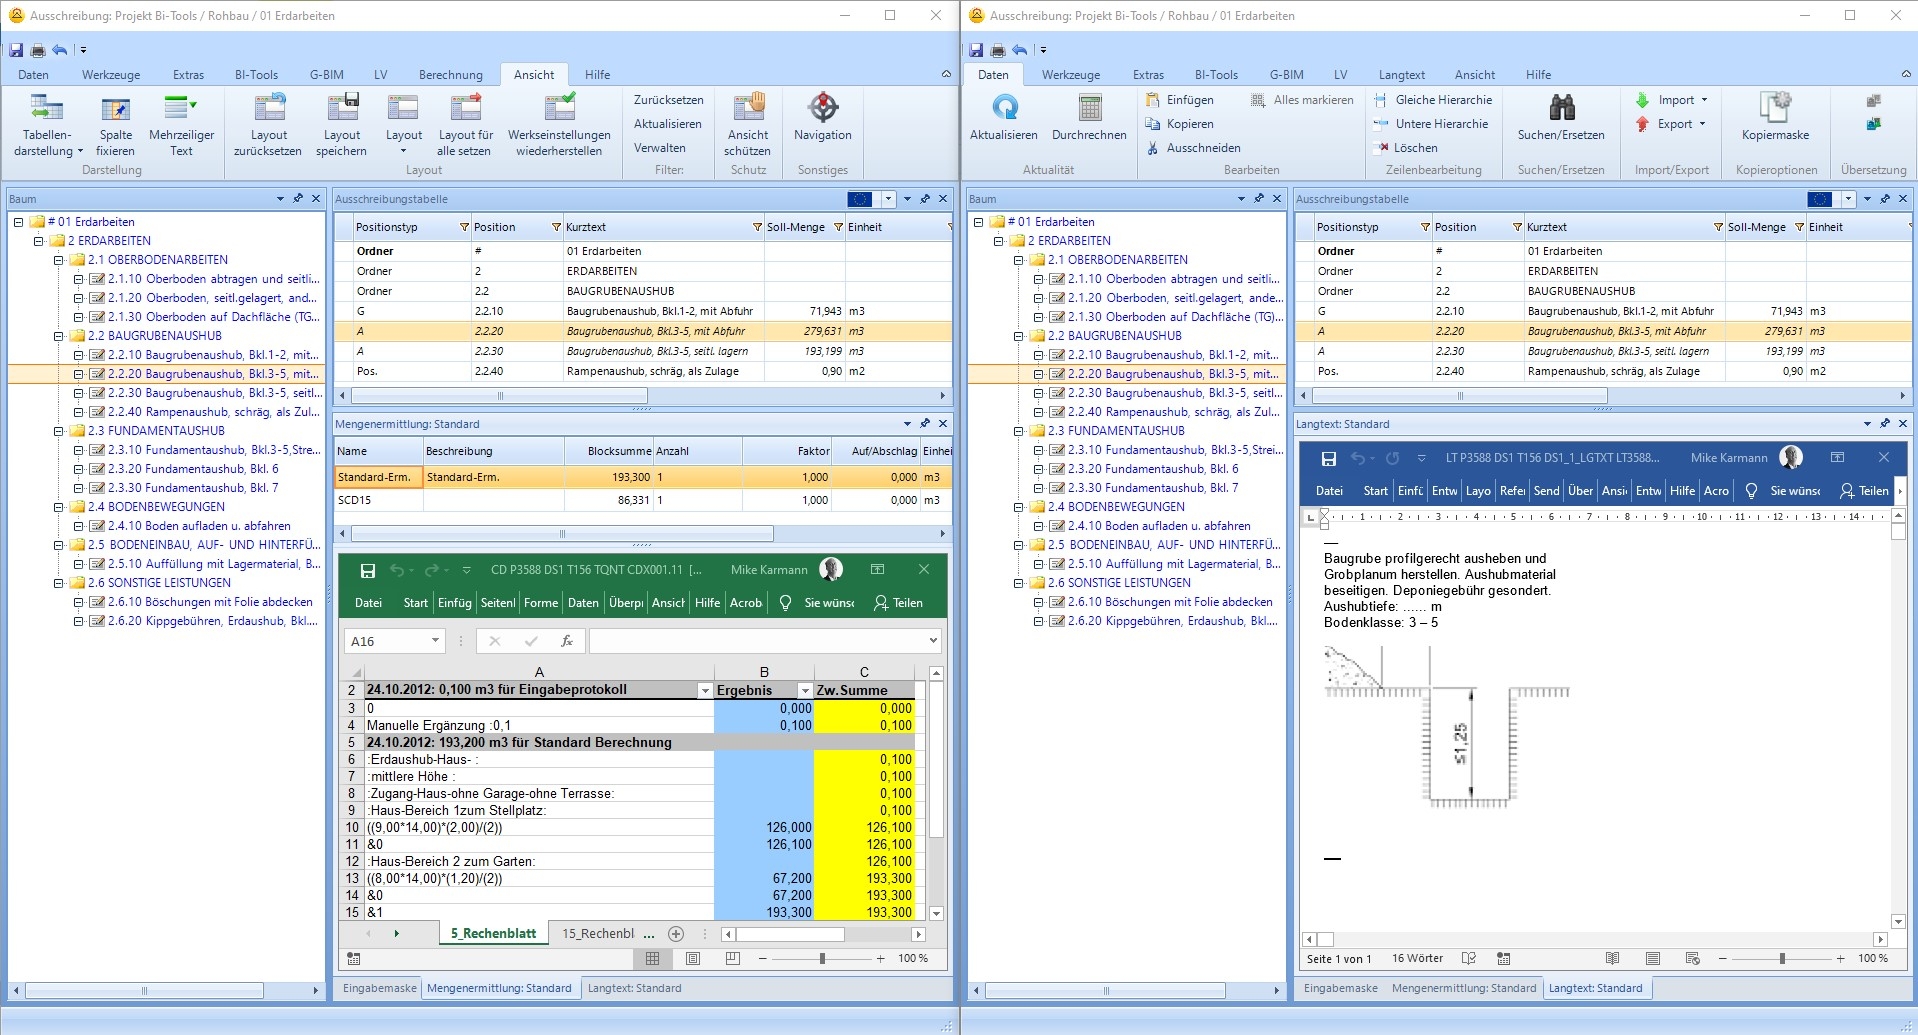Click the Aktualisieren icon in right window
Viewport: 1918px width, 1035px height.
(x=1004, y=108)
